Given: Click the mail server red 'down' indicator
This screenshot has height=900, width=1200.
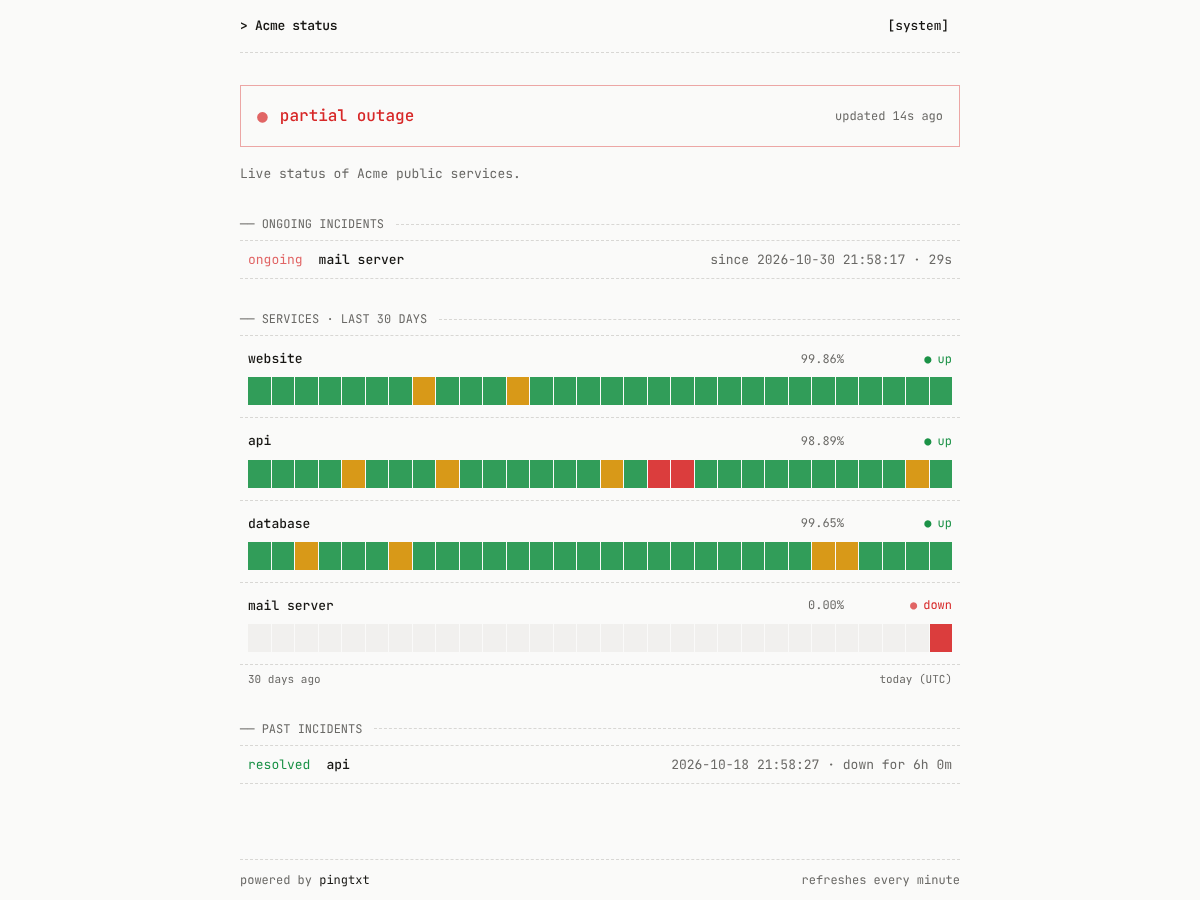Looking at the screenshot, I should 931,605.
